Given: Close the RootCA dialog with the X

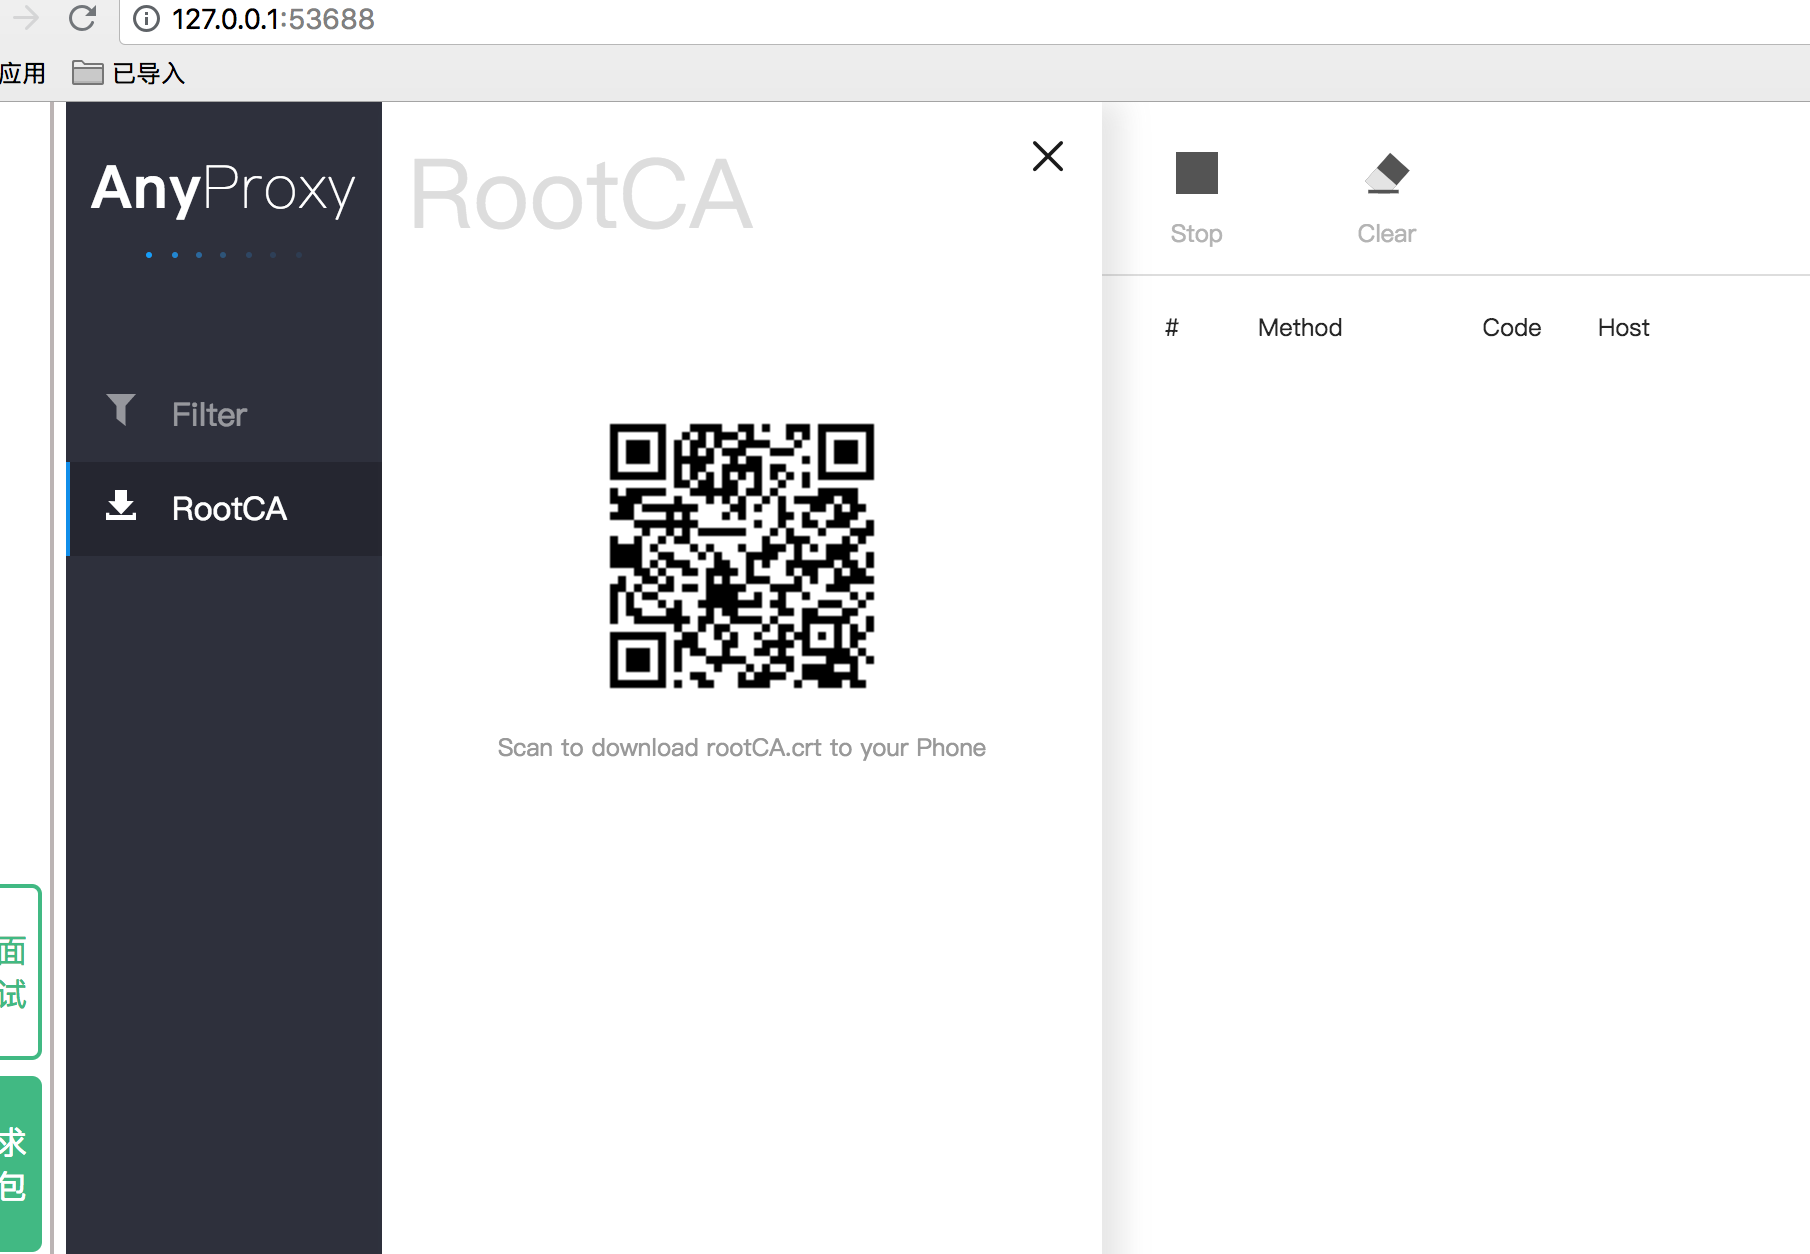Looking at the screenshot, I should click(x=1046, y=156).
